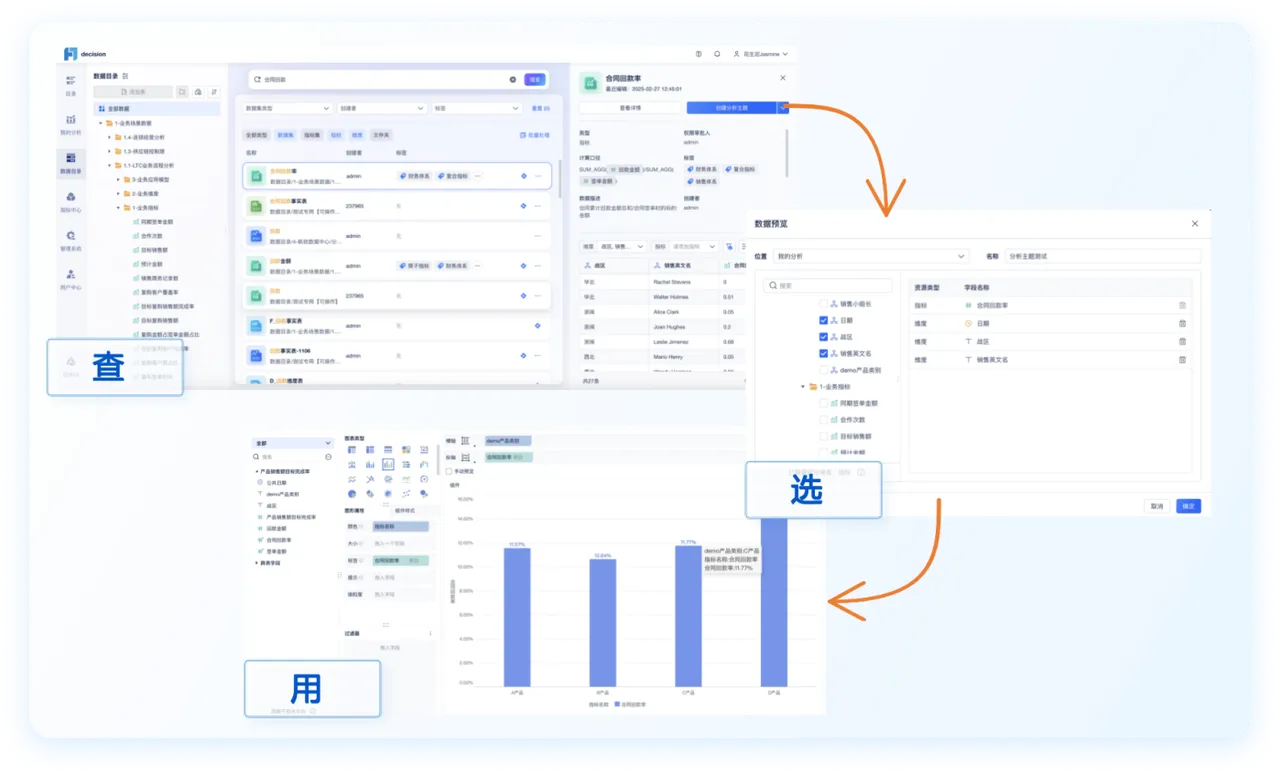Click the new folder icon beside 添加表

pyautogui.click(x=182, y=92)
